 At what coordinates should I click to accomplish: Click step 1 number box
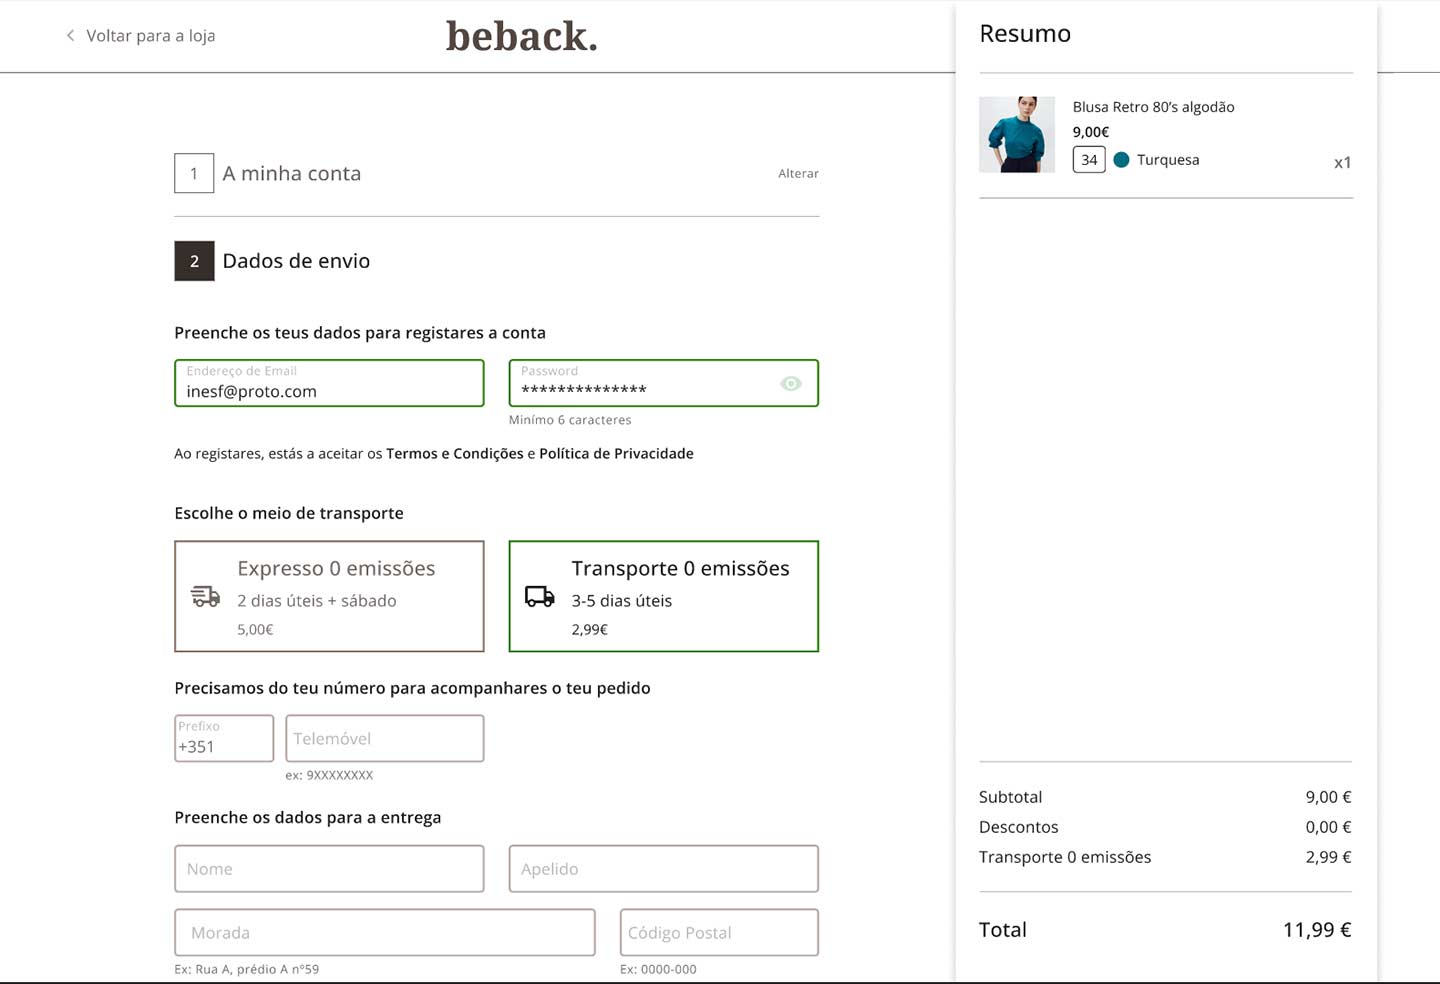point(194,173)
